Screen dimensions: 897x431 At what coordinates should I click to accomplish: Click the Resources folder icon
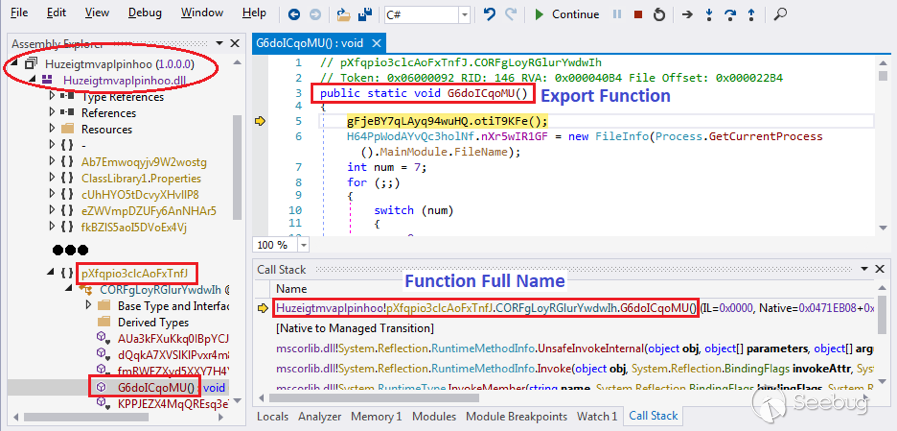point(68,129)
